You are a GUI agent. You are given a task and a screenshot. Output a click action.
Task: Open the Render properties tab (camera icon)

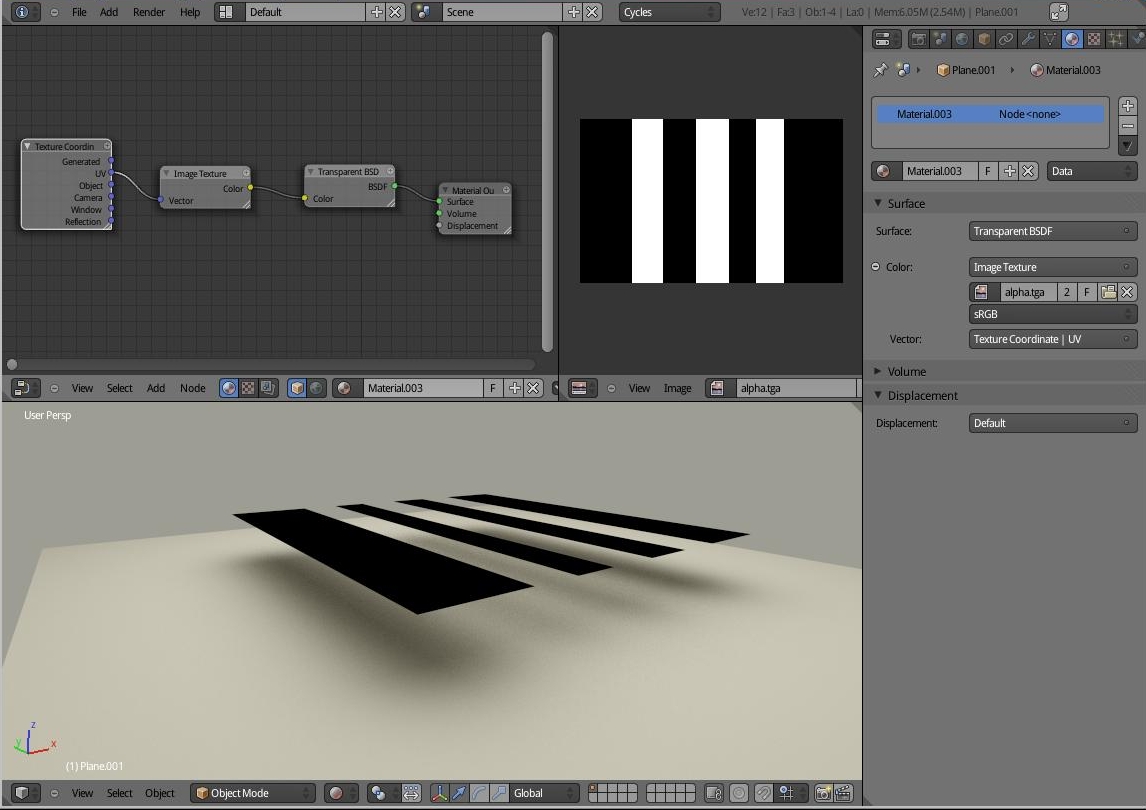click(918, 38)
